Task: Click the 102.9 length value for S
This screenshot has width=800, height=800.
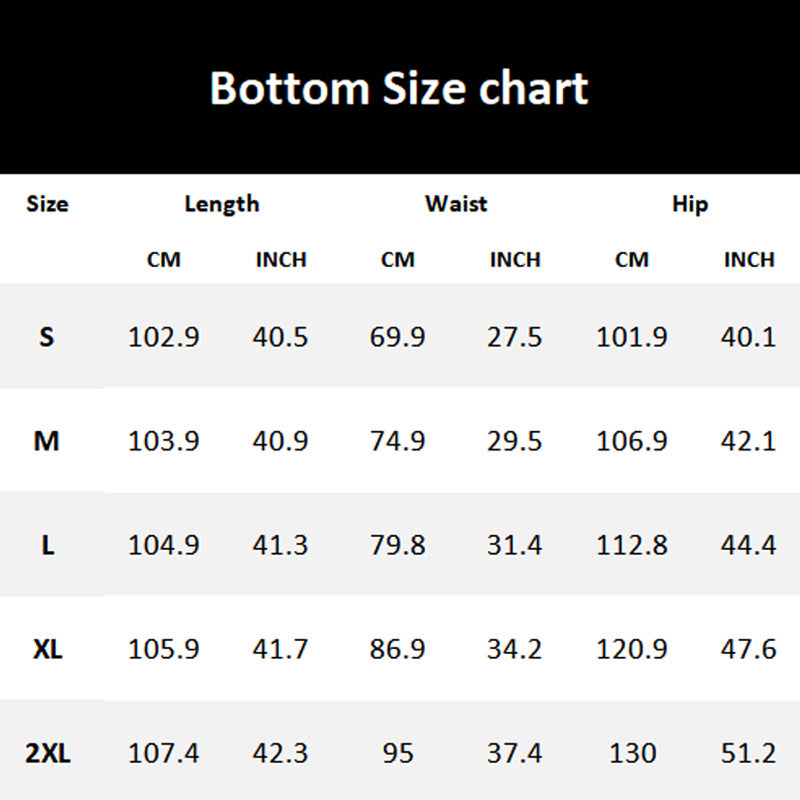Action: coord(163,337)
